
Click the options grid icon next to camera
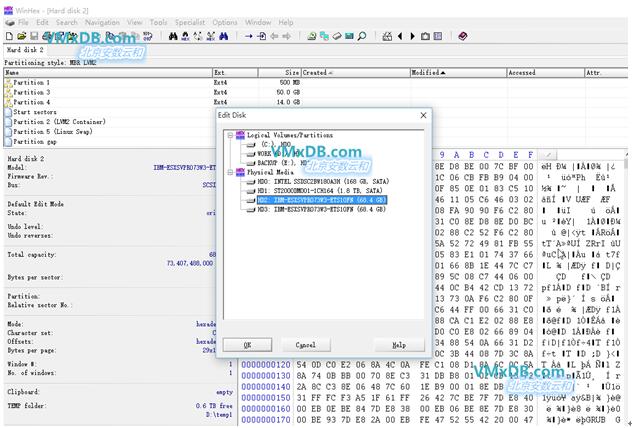pos(438,36)
